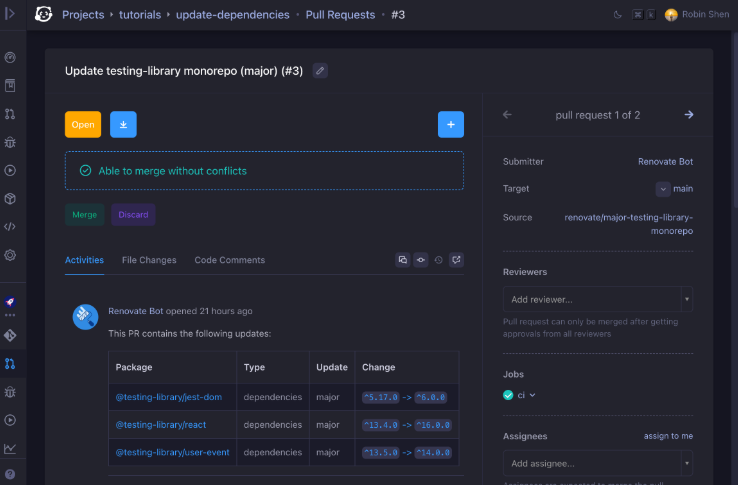Open project Code git icon in sidebar
The image size is (738, 485).
click(x=10, y=335)
